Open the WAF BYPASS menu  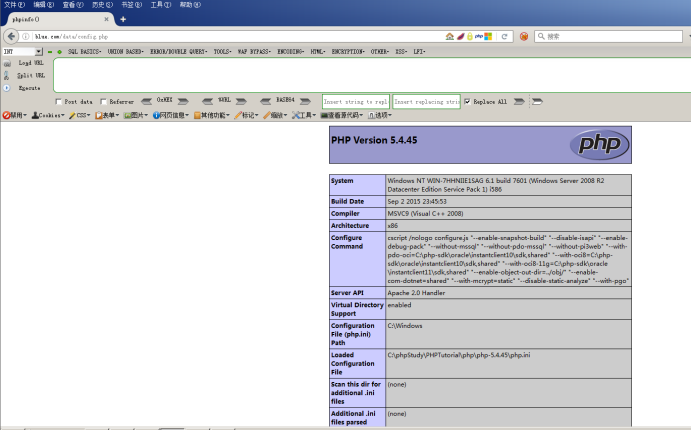pyautogui.click(x=254, y=52)
